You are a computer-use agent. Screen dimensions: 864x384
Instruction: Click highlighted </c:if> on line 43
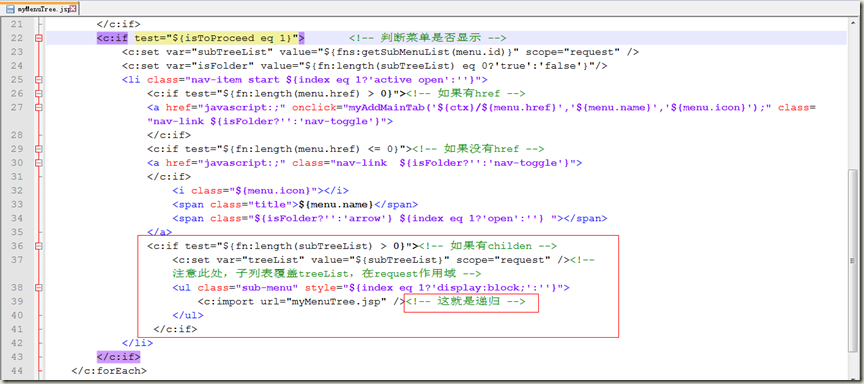(118, 356)
